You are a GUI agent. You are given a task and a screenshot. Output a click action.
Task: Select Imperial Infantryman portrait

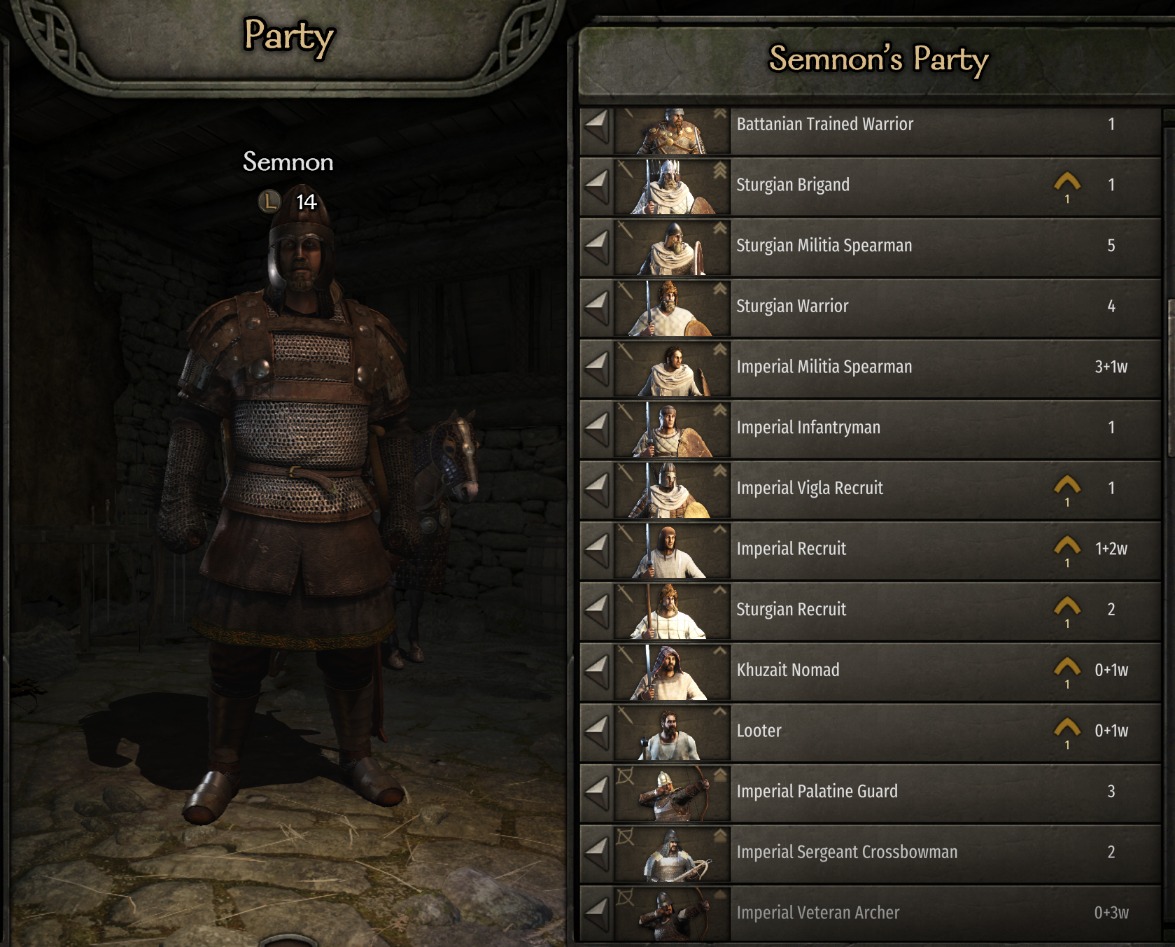point(672,428)
